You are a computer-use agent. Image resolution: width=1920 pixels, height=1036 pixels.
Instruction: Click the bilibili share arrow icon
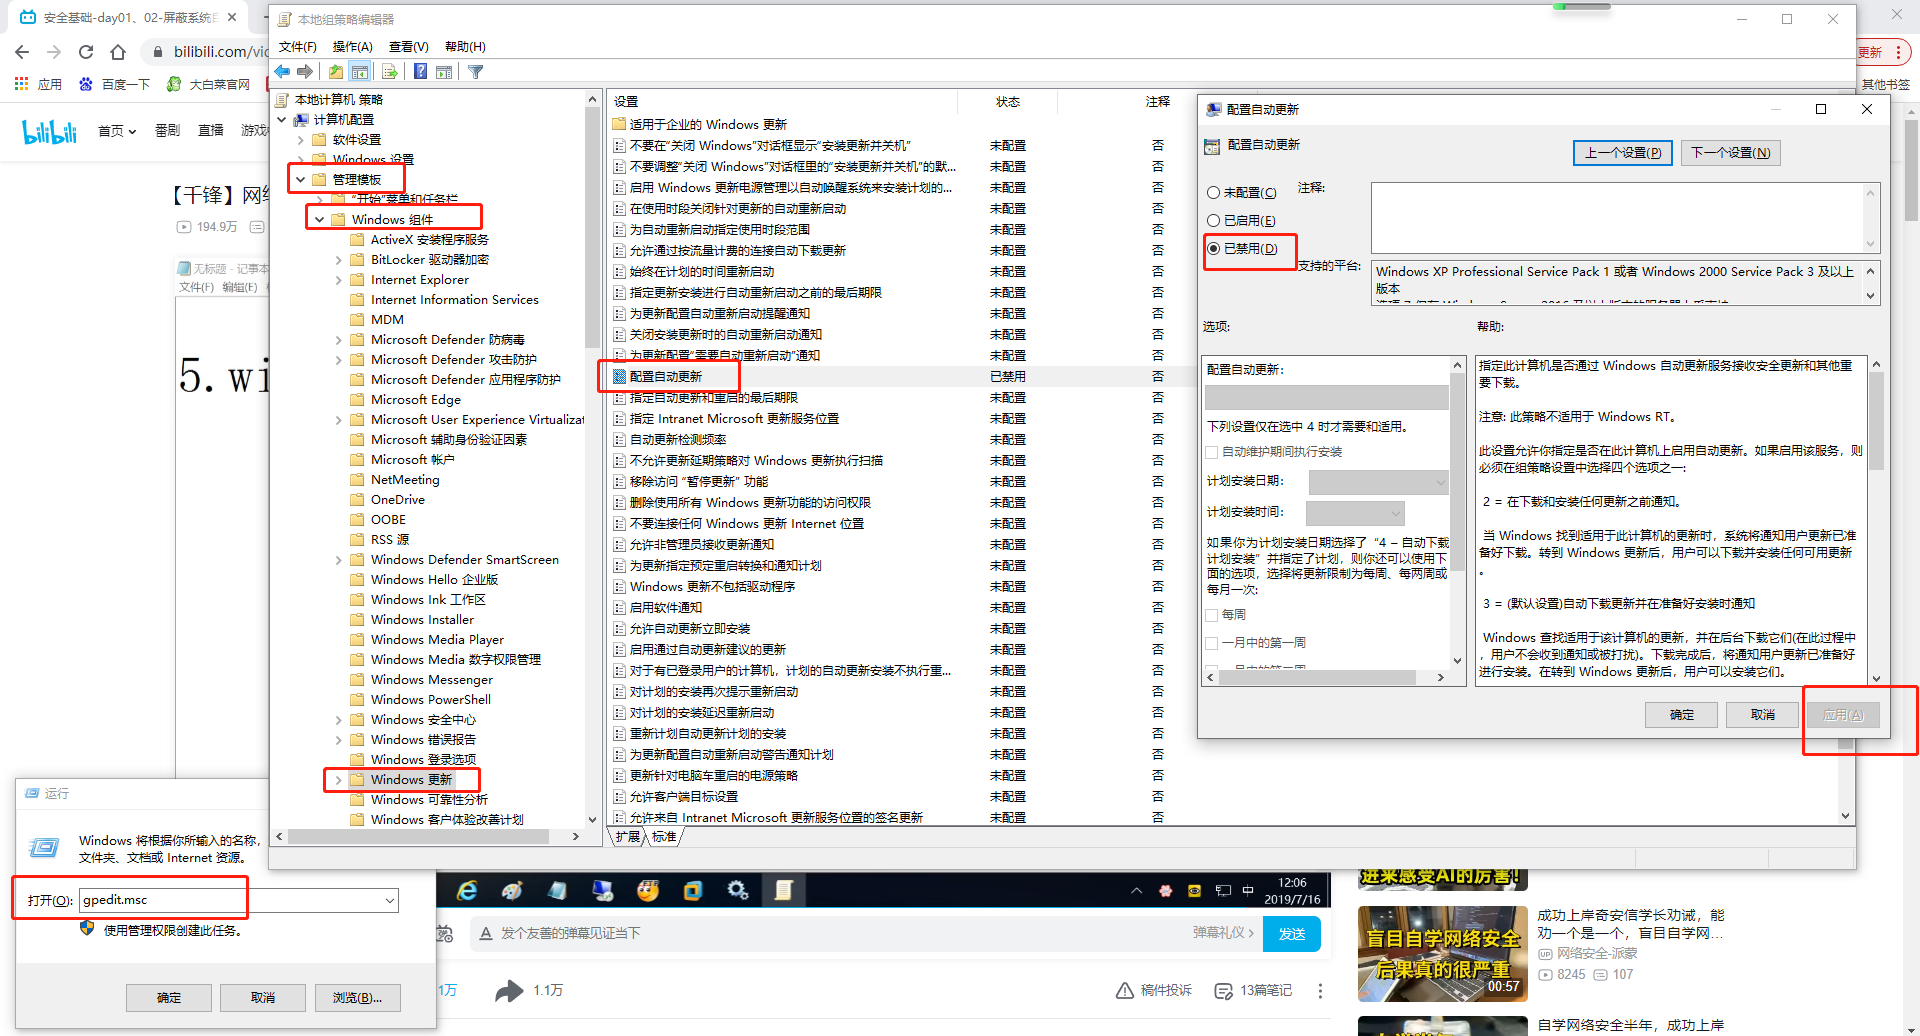tap(509, 990)
